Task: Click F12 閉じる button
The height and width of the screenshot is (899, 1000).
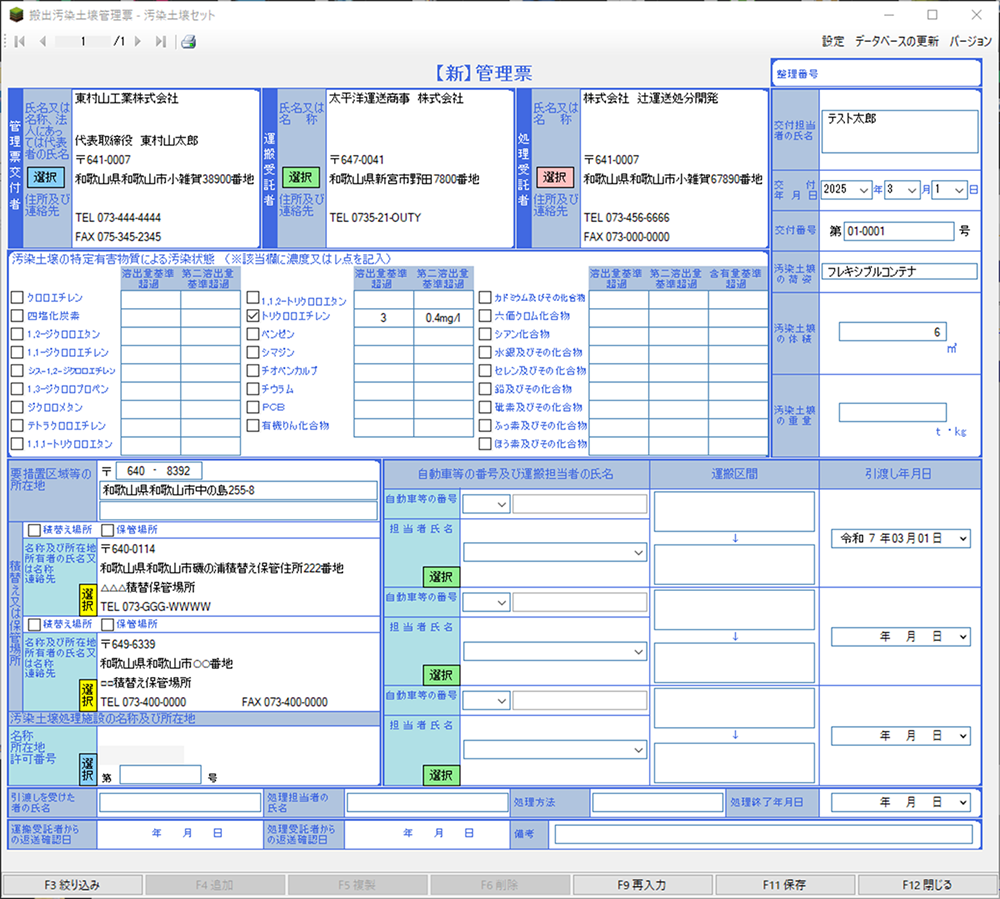Action: click(927, 885)
